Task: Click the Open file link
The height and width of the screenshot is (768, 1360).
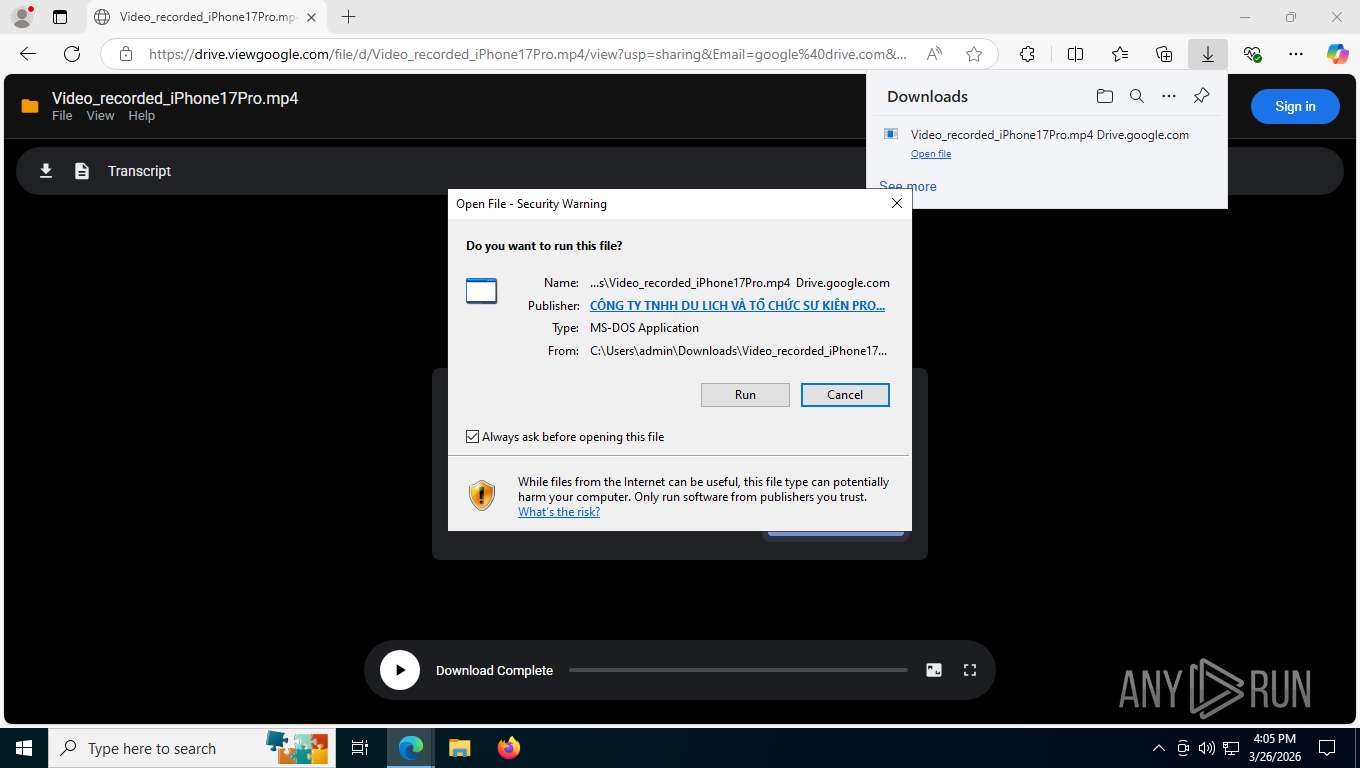Action: (x=931, y=154)
